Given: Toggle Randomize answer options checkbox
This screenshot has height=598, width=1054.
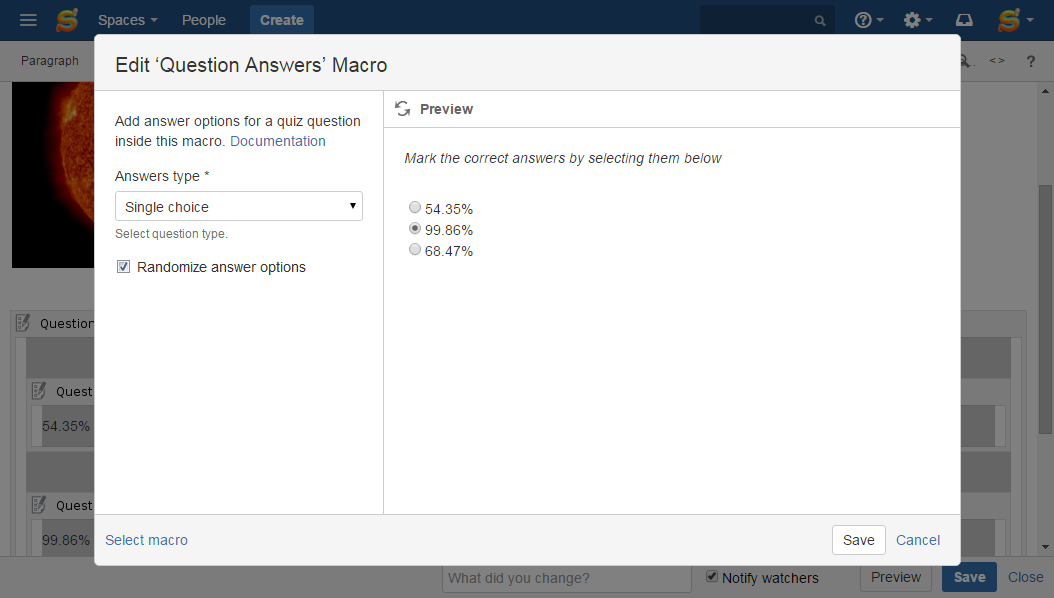Looking at the screenshot, I should [124, 267].
